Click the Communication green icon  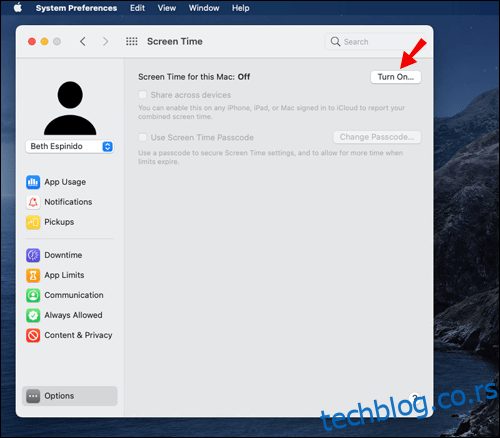pos(33,295)
